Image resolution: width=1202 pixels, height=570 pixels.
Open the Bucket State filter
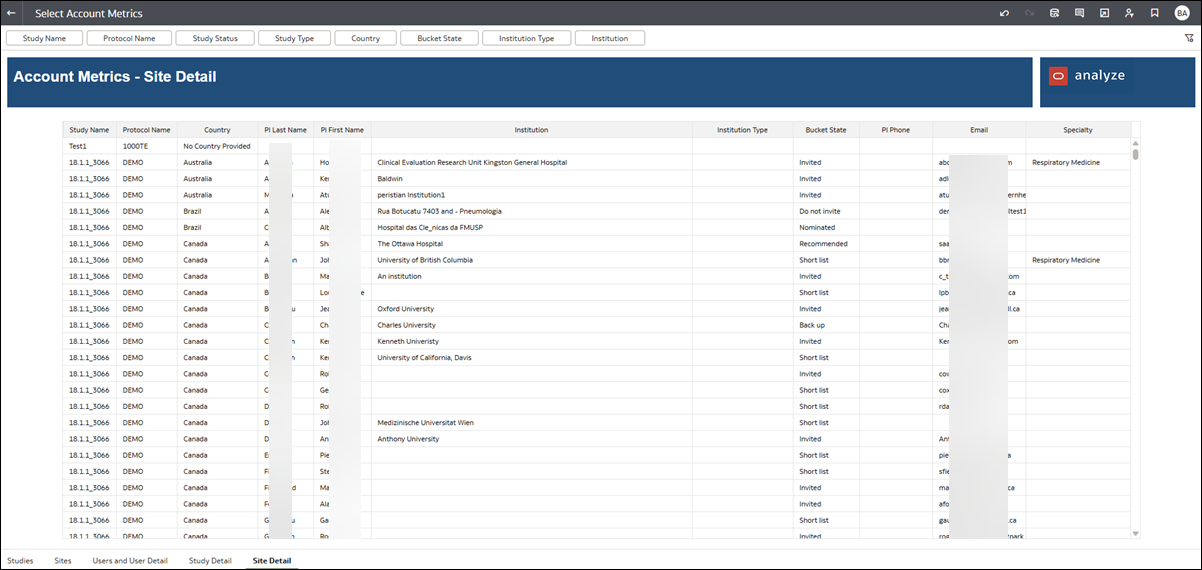point(439,38)
